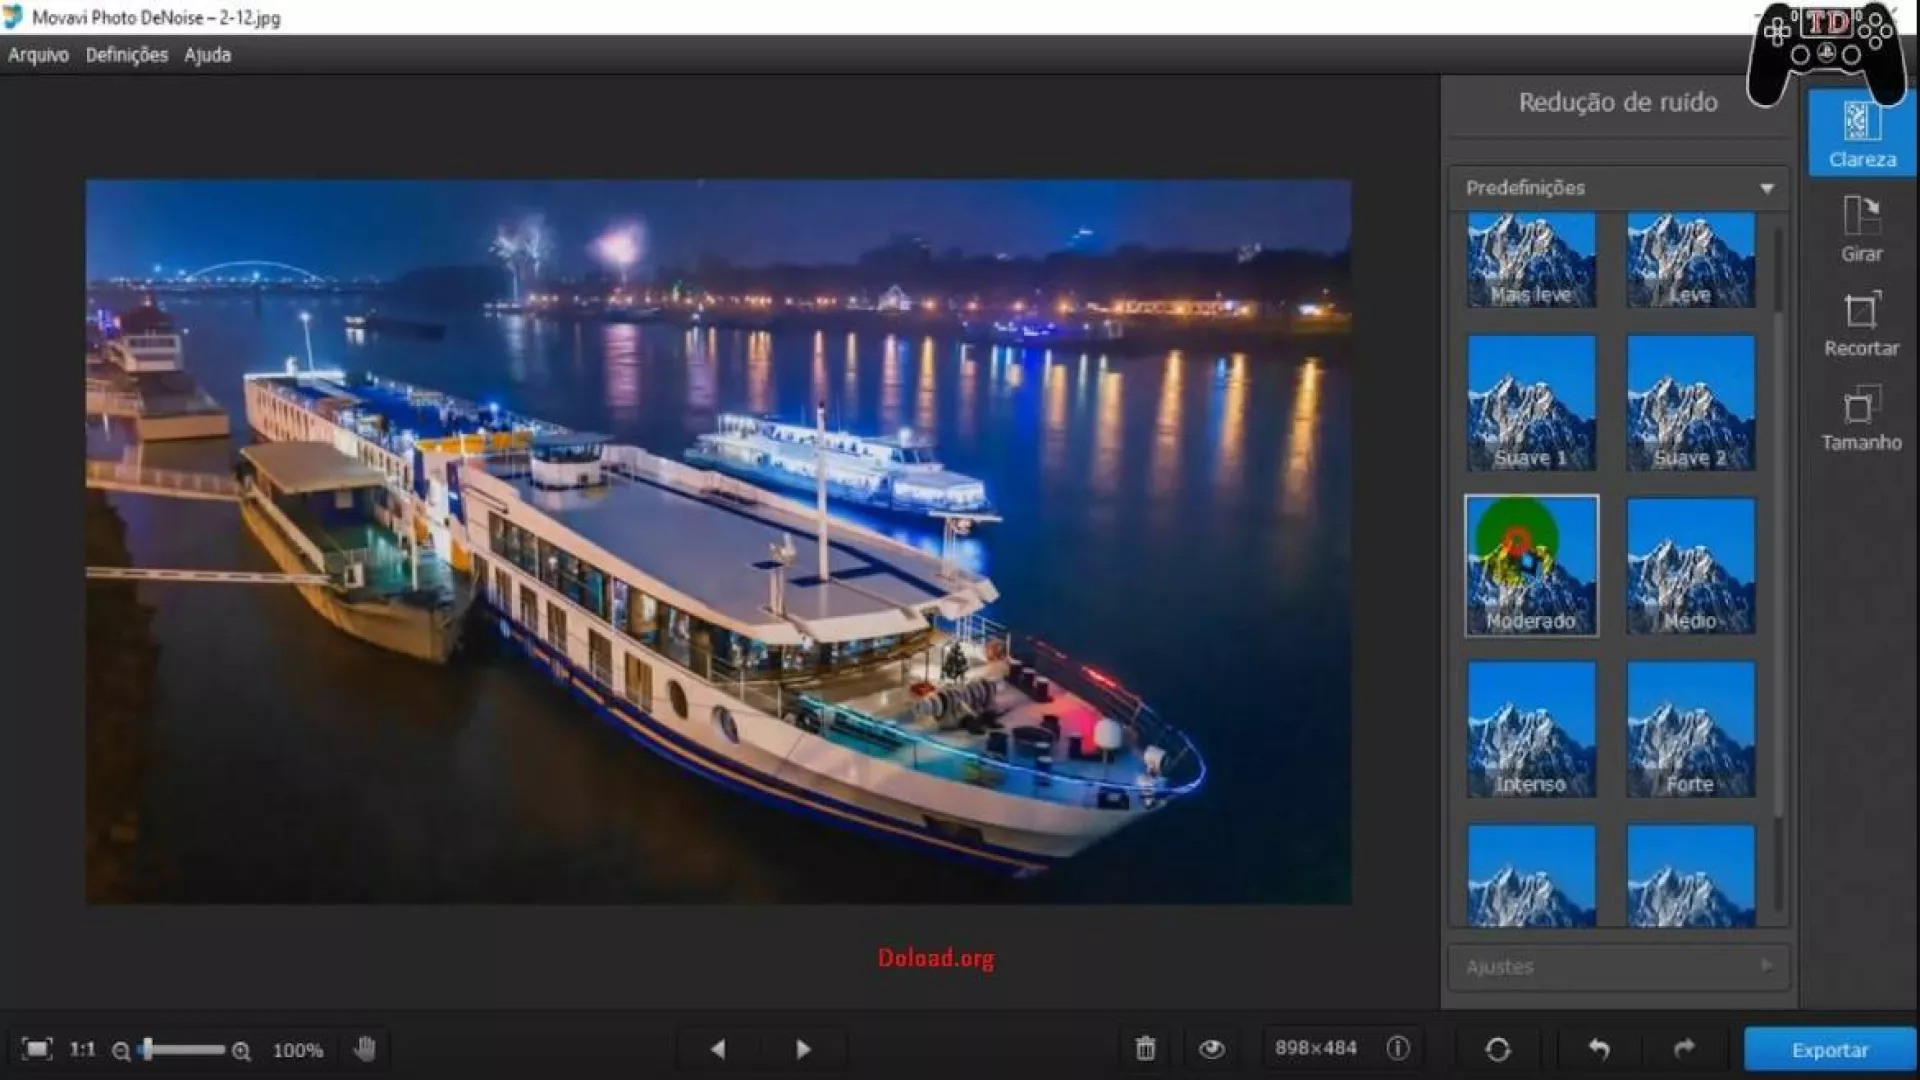
Task: Open the Tamanho resize tool
Action: 1861,418
